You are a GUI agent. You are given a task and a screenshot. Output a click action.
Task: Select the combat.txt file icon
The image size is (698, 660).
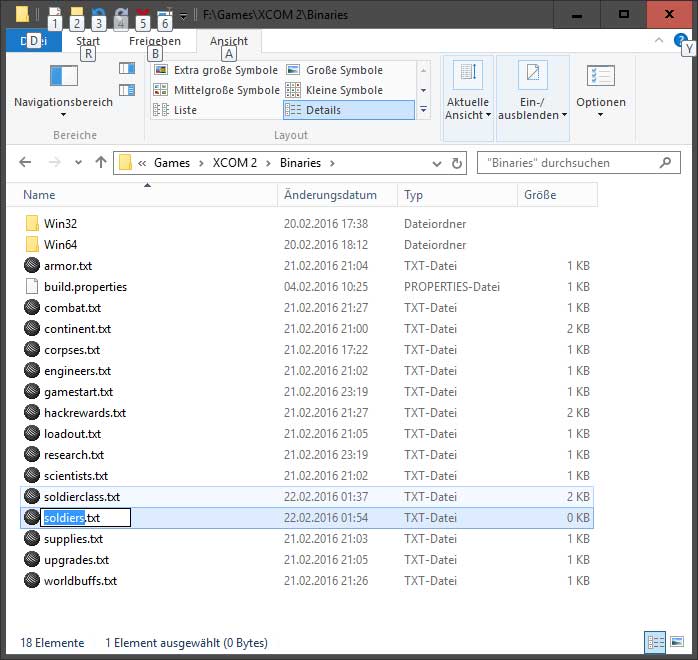(32, 308)
